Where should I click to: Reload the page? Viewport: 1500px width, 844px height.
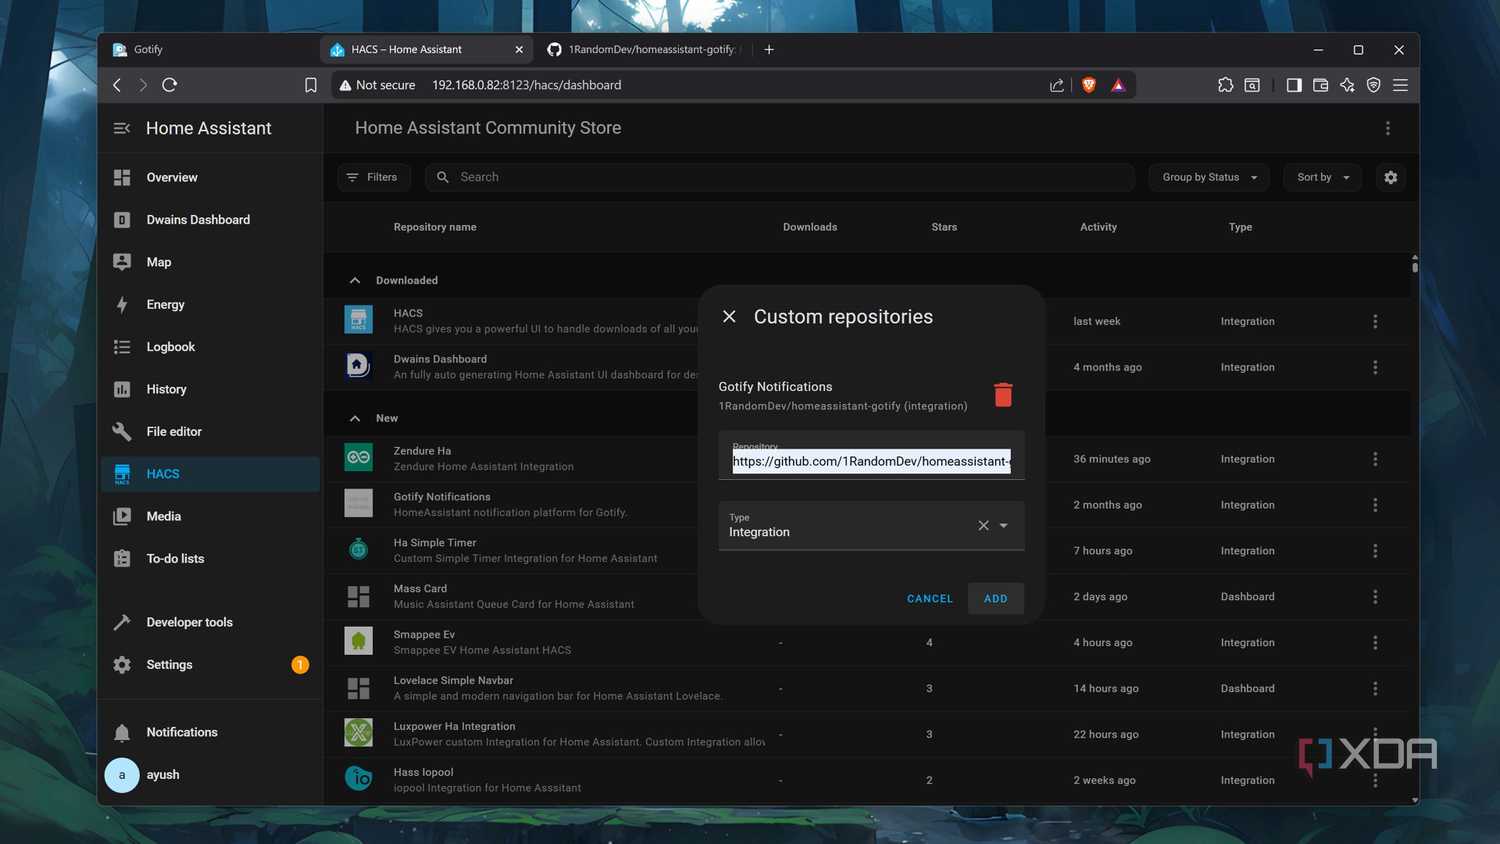point(170,85)
